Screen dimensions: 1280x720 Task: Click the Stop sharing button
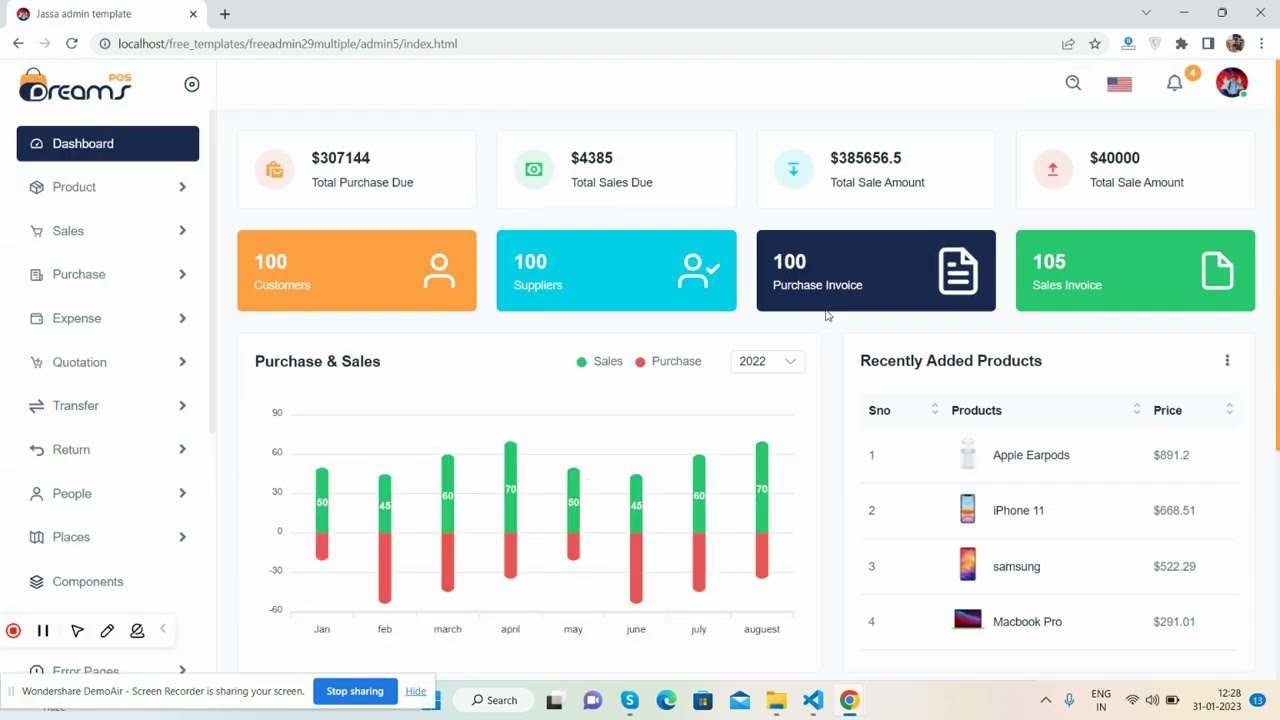355,691
